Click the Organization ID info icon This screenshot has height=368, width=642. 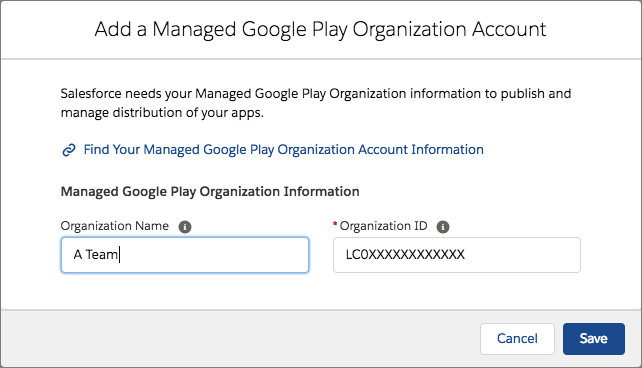click(443, 227)
